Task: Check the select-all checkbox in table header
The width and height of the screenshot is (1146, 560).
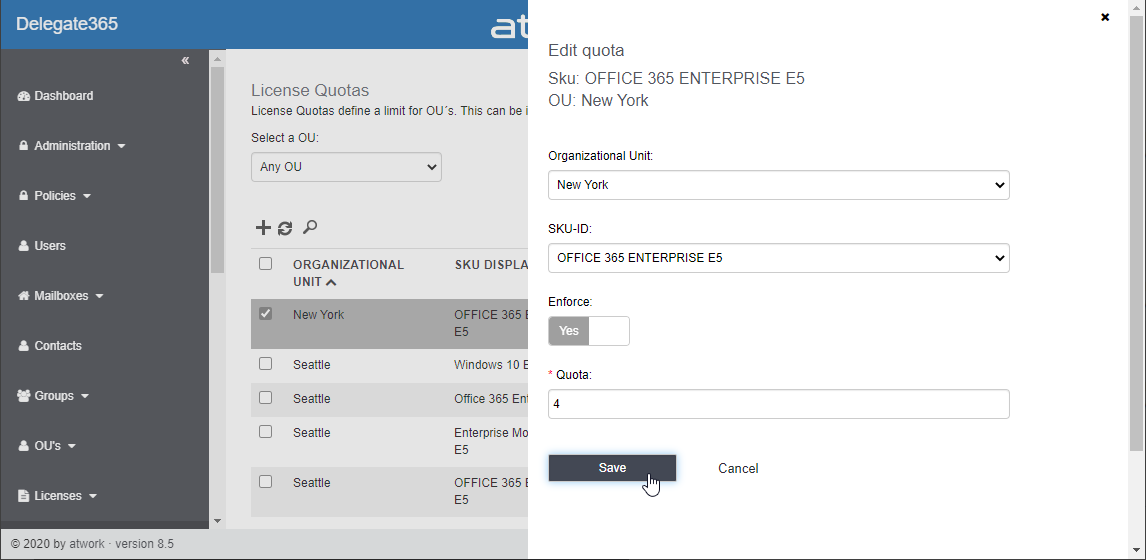Action: (x=265, y=264)
